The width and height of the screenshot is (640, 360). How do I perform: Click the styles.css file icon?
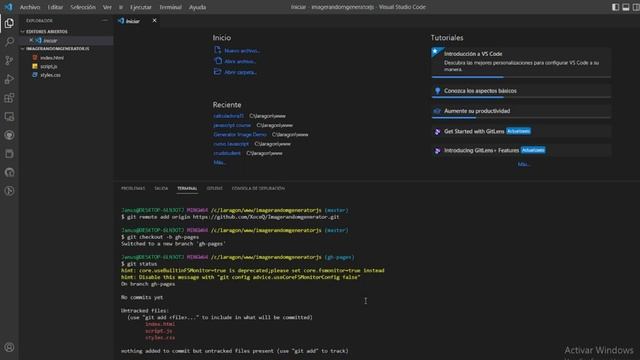click(35, 75)
